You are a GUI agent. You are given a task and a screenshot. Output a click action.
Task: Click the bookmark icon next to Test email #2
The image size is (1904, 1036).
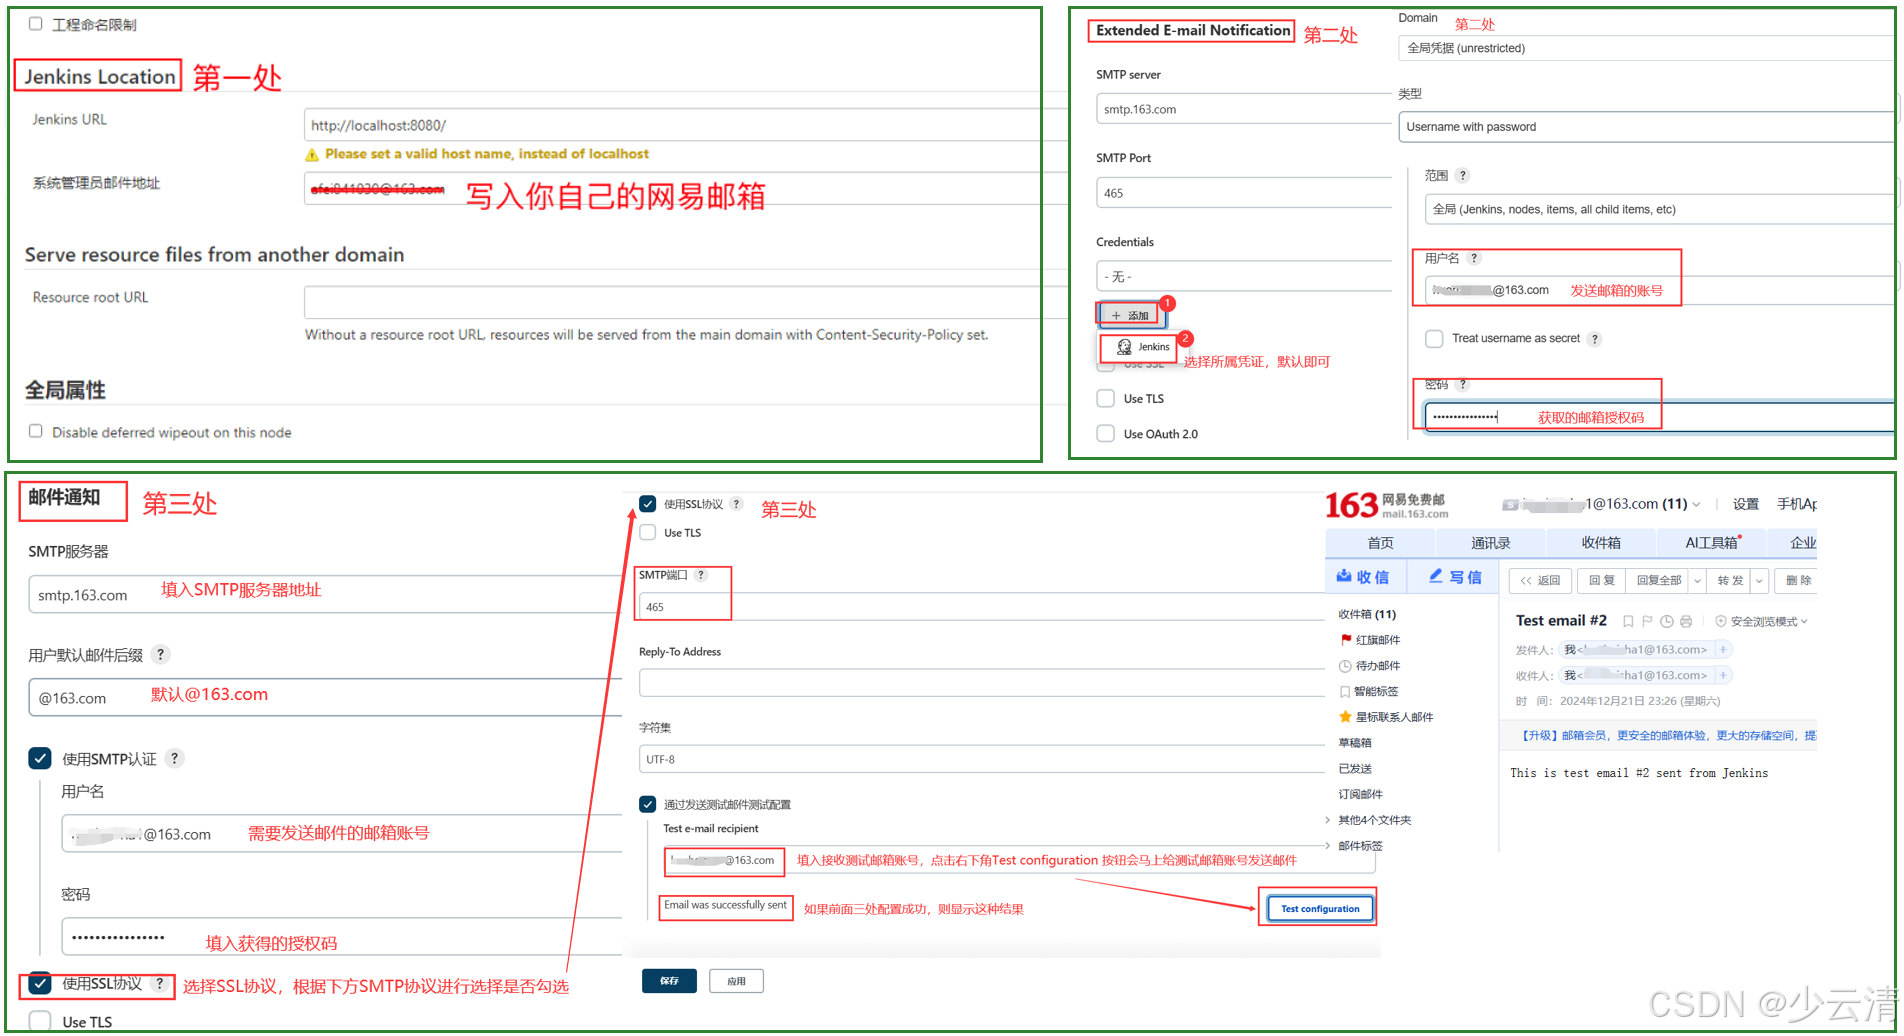(1628, 621)
